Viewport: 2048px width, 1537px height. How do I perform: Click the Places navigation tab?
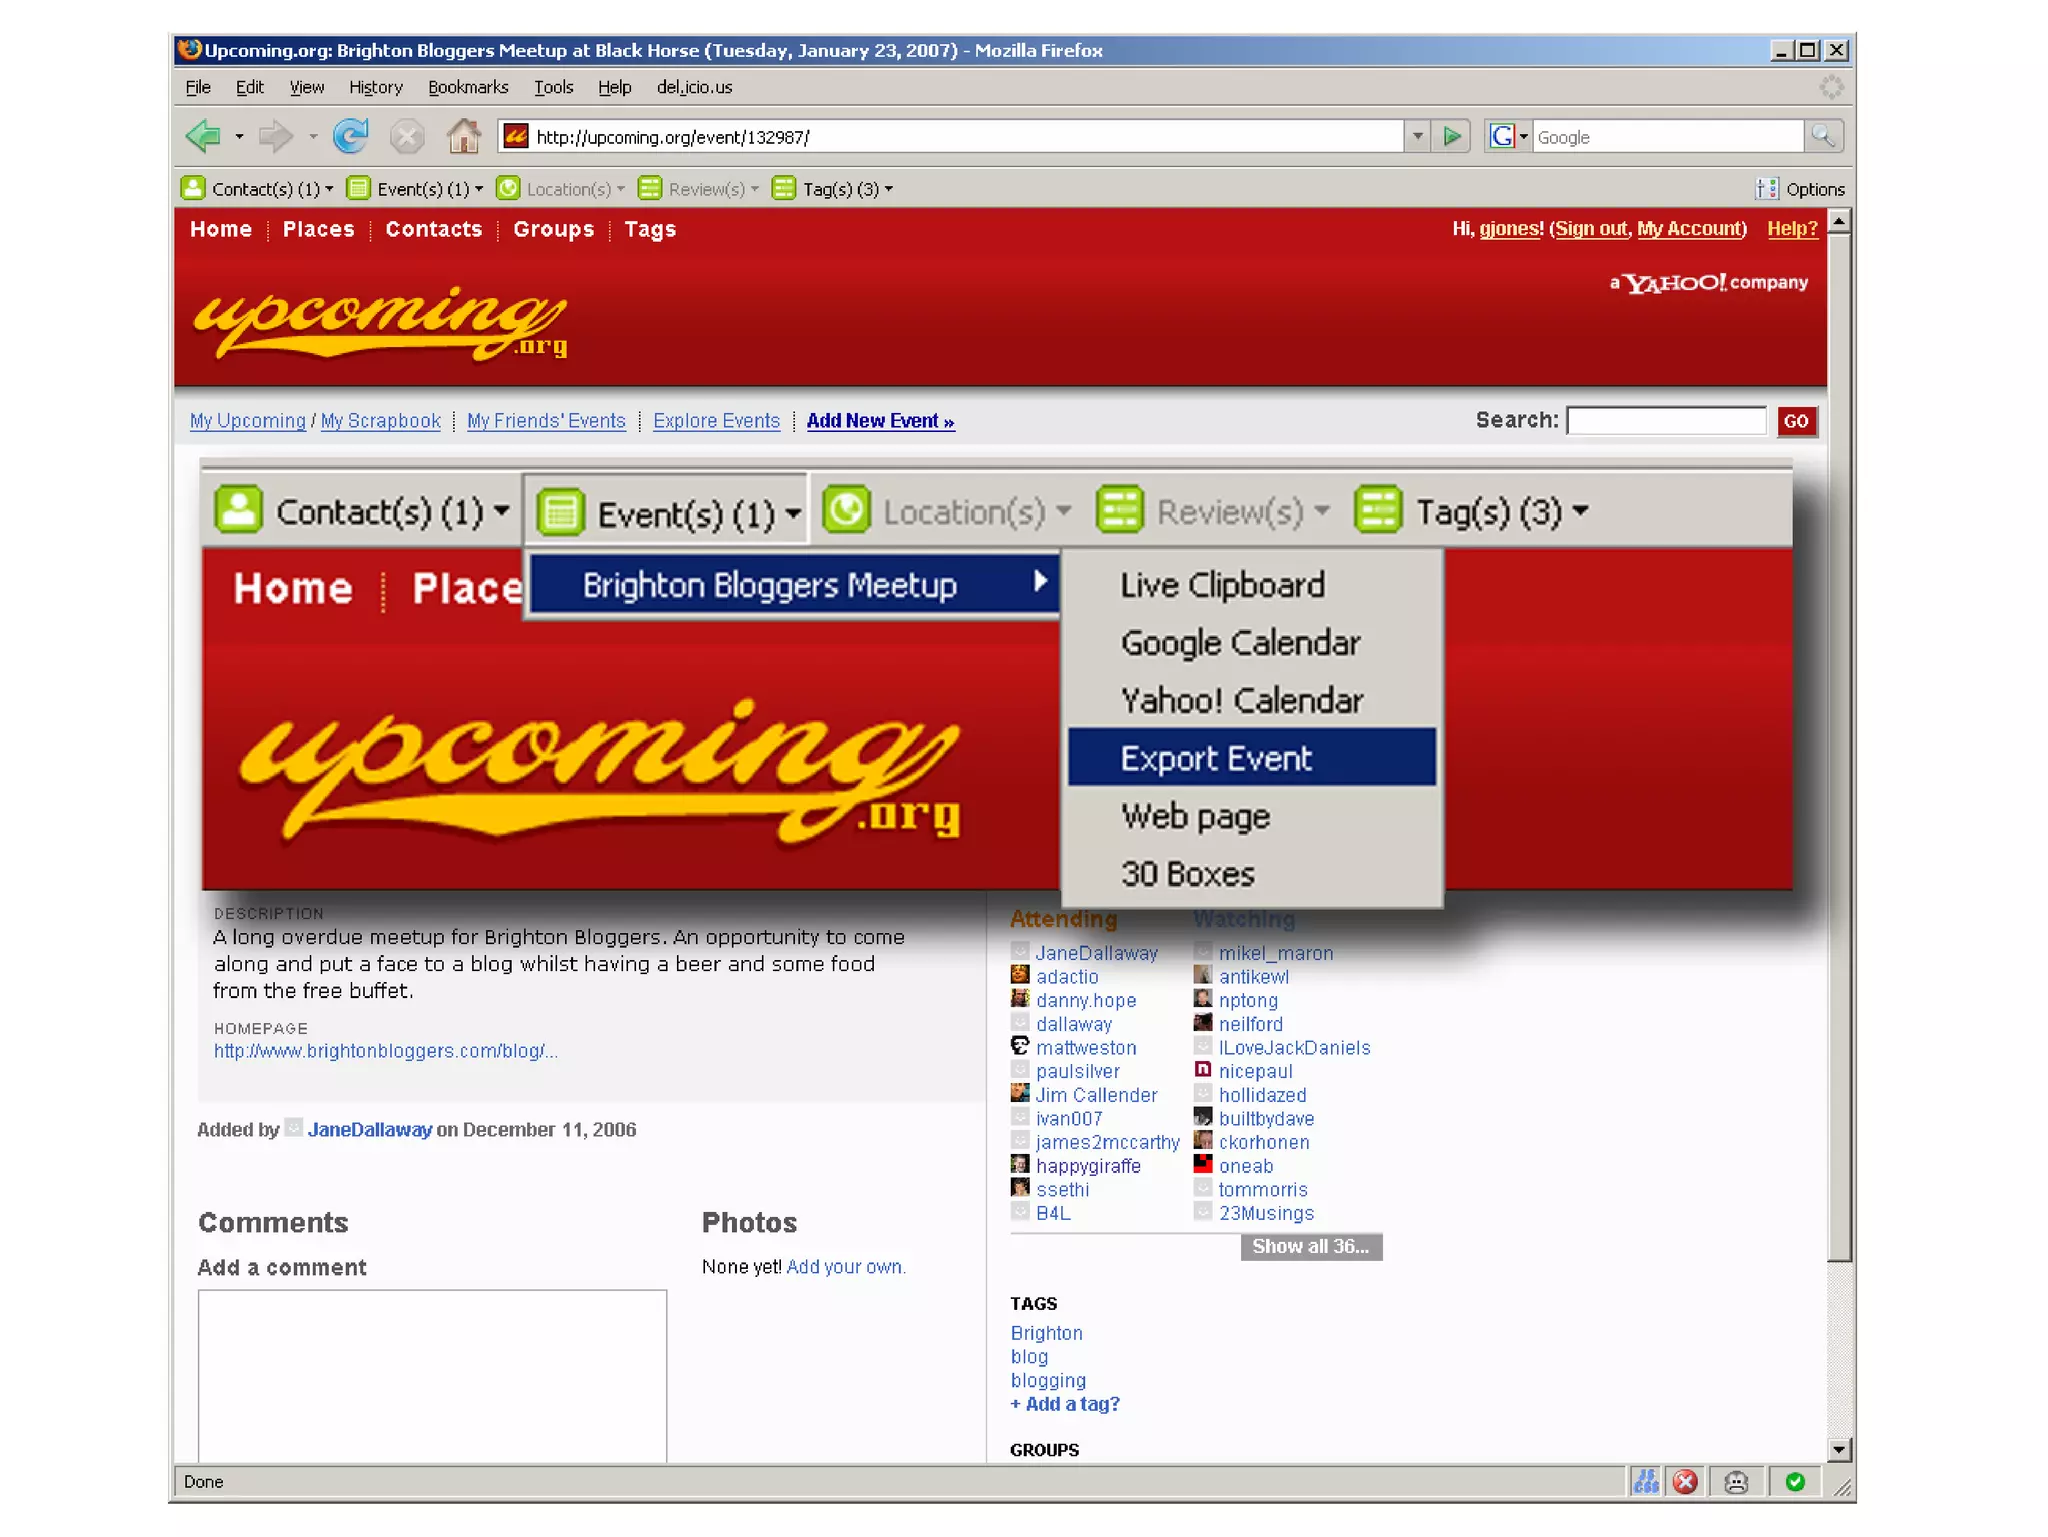[318, 229]
